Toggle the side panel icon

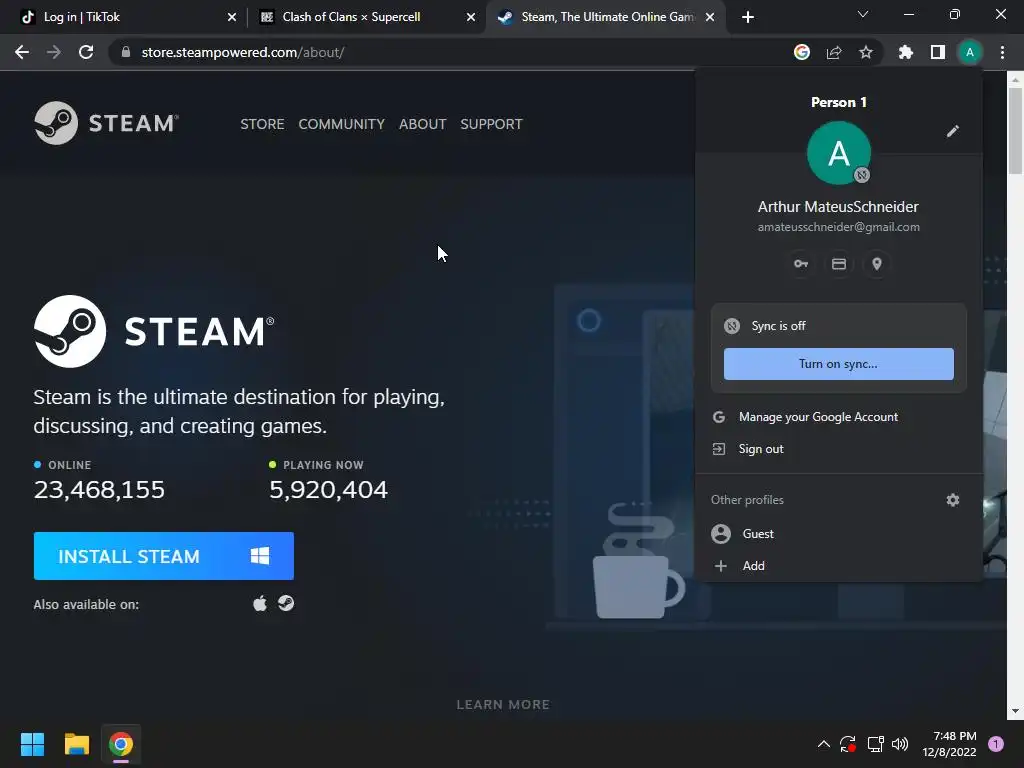[x=938, y=52]
